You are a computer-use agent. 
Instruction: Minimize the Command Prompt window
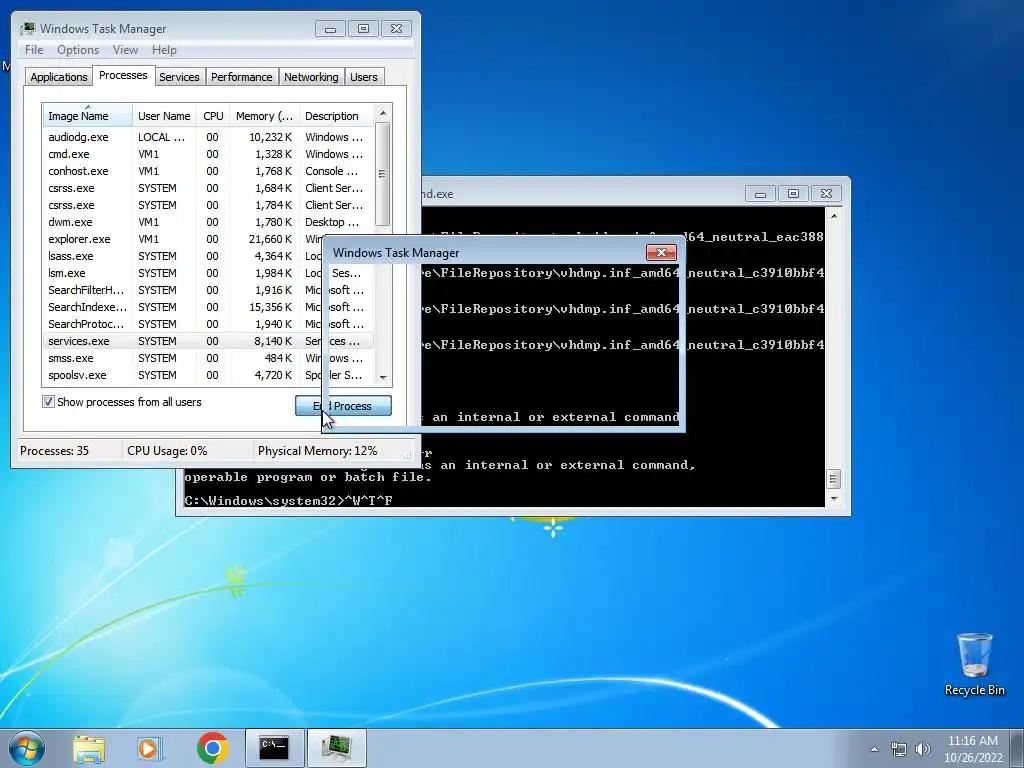click(x=760, y=194)
